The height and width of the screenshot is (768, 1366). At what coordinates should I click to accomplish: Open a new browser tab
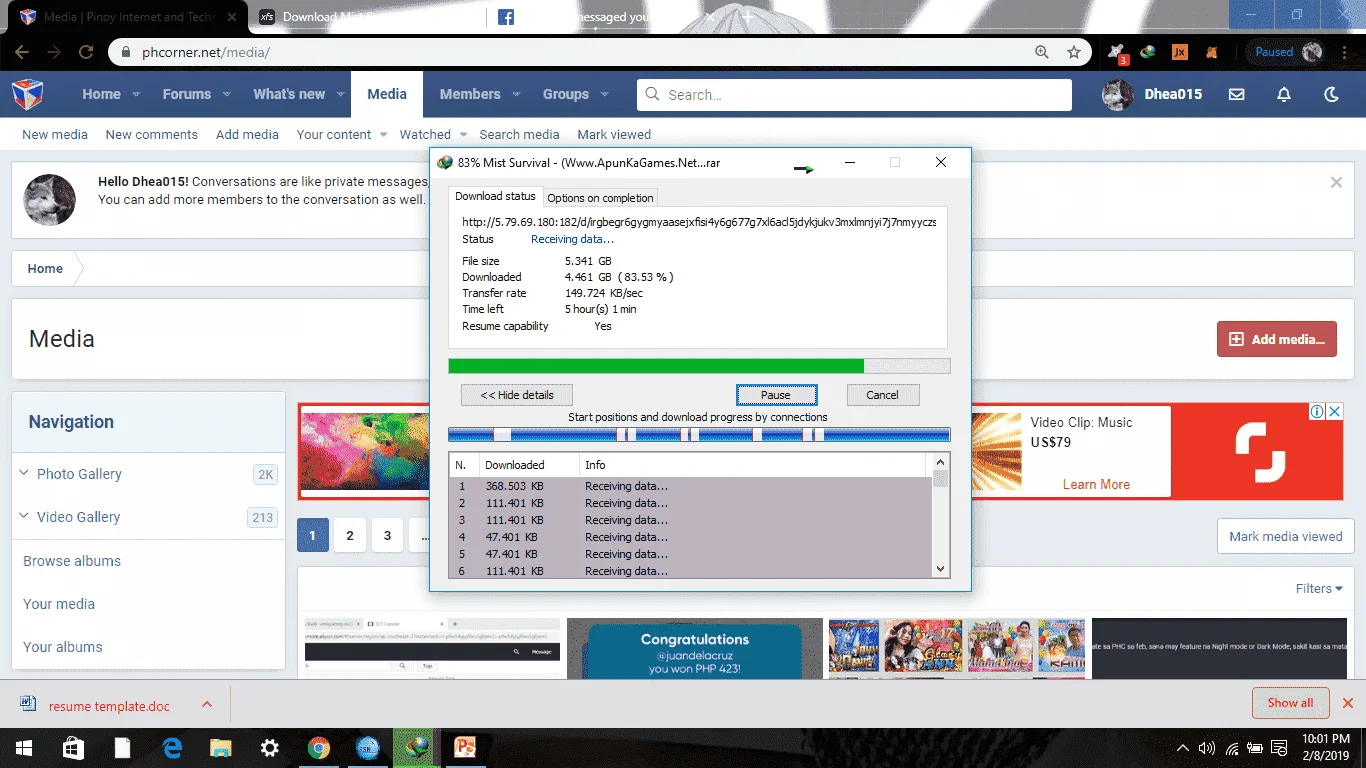click(747, 17)
